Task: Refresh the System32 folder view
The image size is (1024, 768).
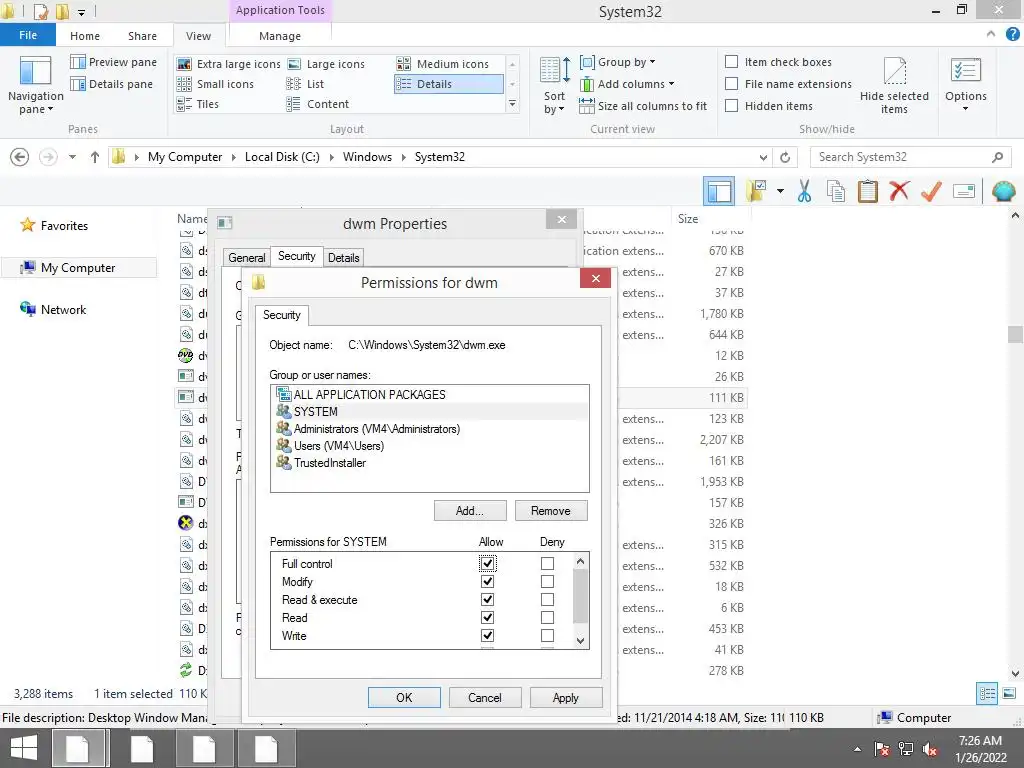Action: [x=785, y=157]
